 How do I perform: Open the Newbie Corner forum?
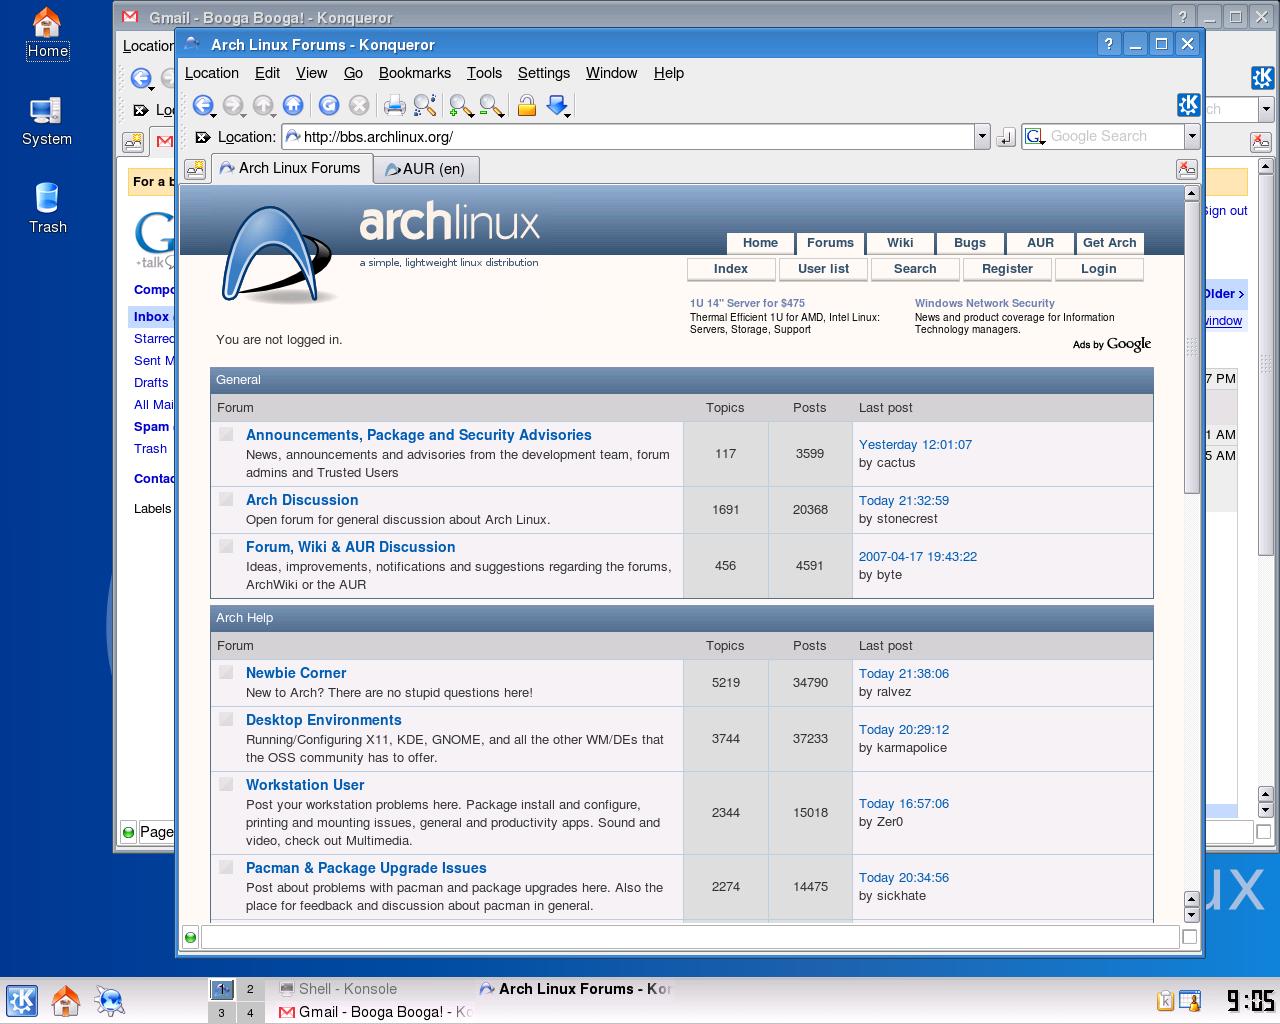click(296, 673)
